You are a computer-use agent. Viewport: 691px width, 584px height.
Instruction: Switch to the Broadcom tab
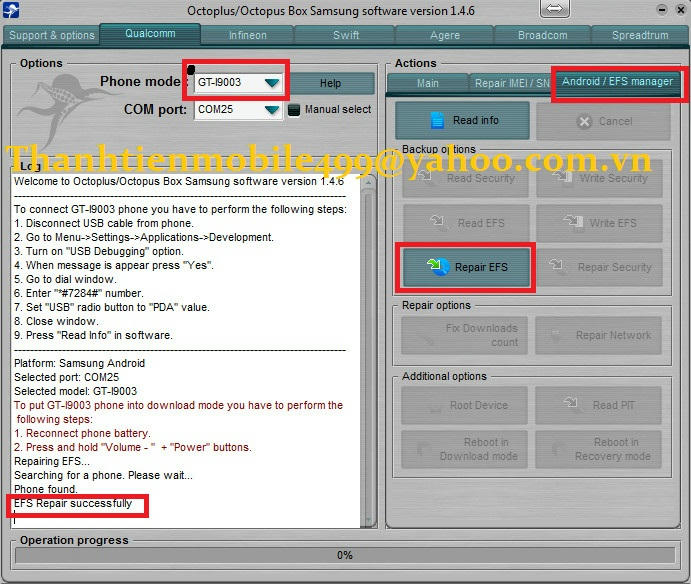click(x=542, y=35)
